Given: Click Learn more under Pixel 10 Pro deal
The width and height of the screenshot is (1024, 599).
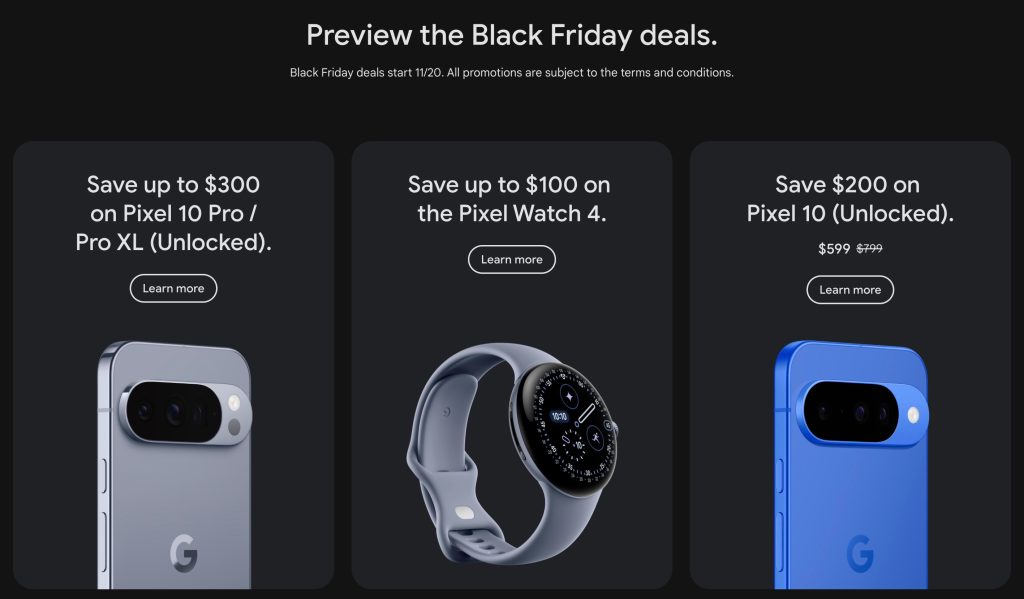Looking at the screenshot, I should point(173,288).
